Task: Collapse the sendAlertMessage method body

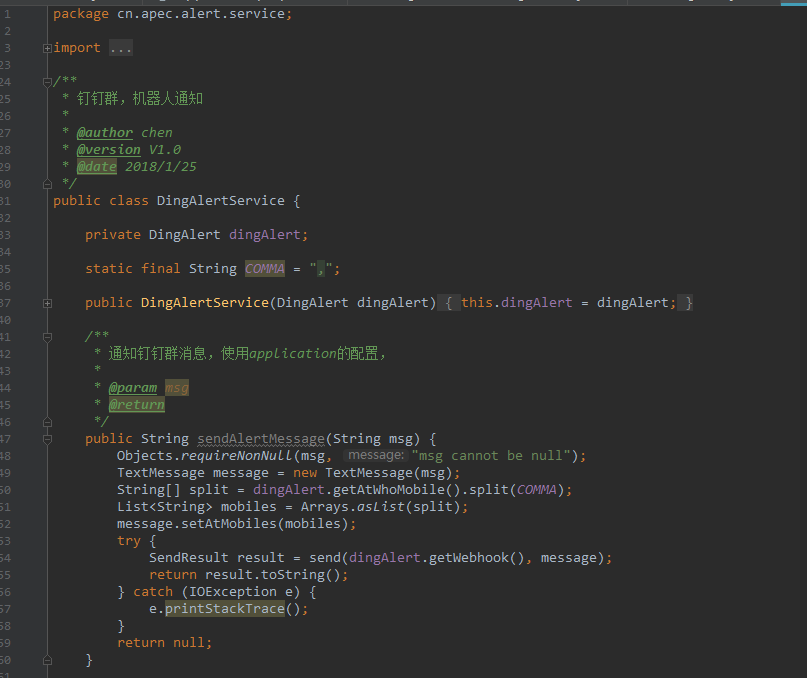Action: click(47, 438)
